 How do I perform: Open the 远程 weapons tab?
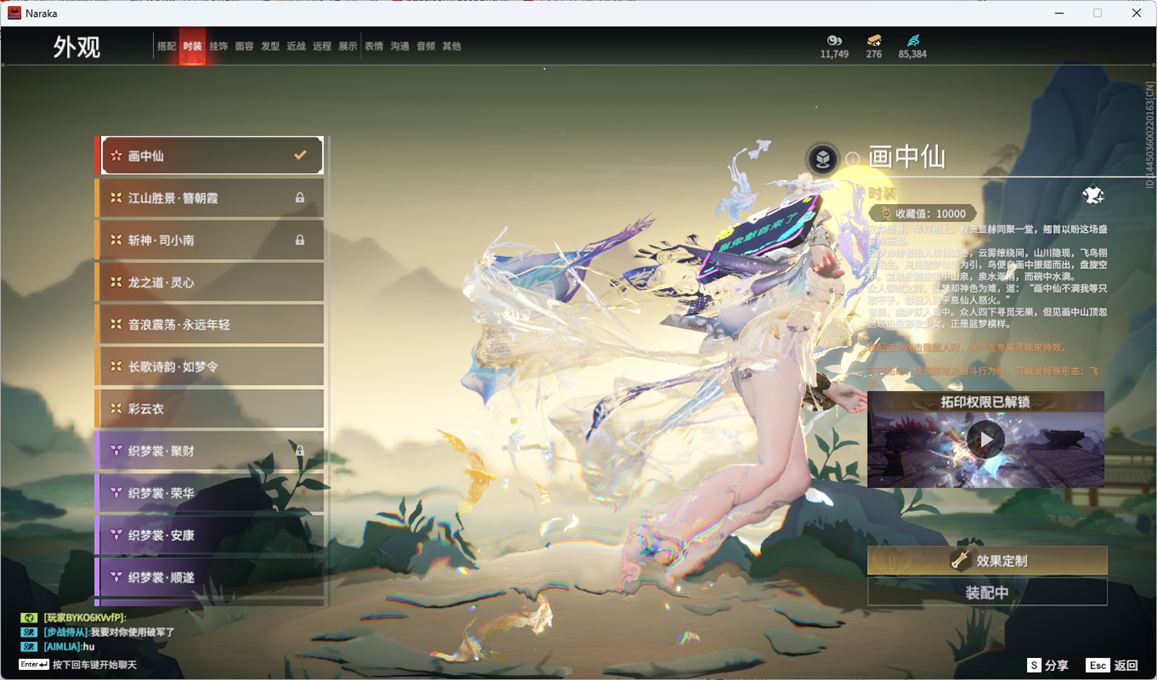point(322,46)
